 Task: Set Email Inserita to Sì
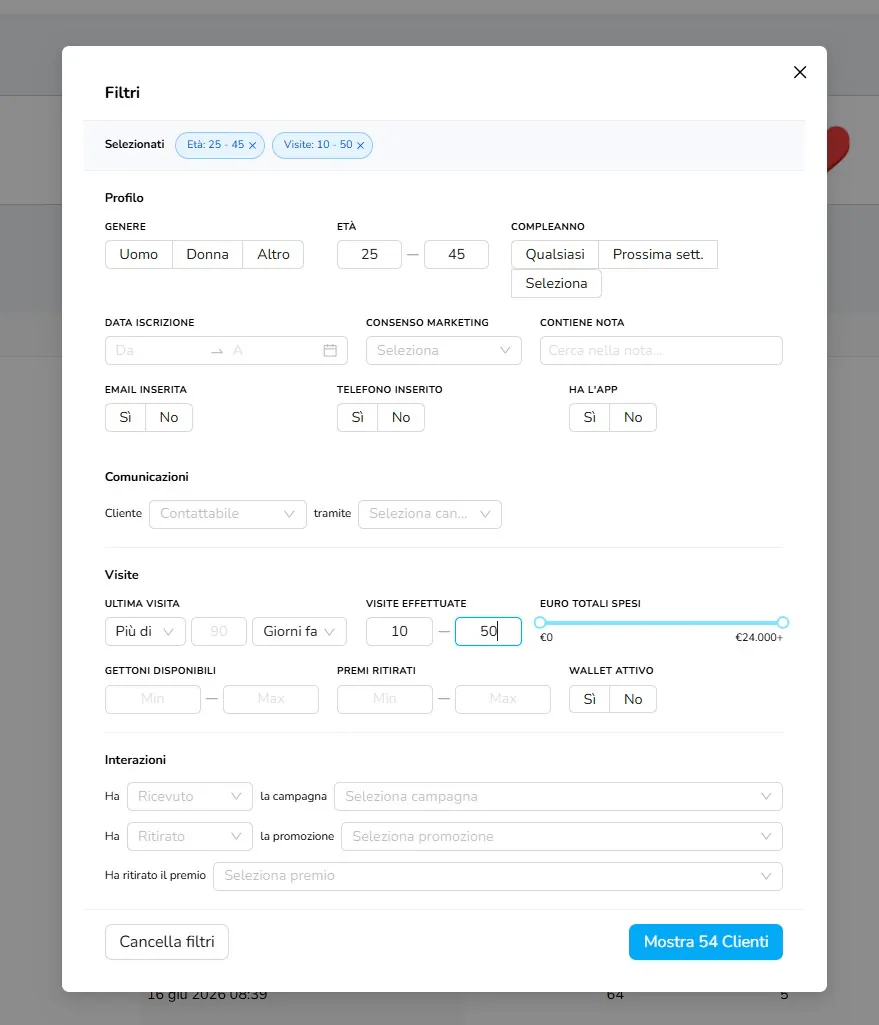[x=125, y=418]
